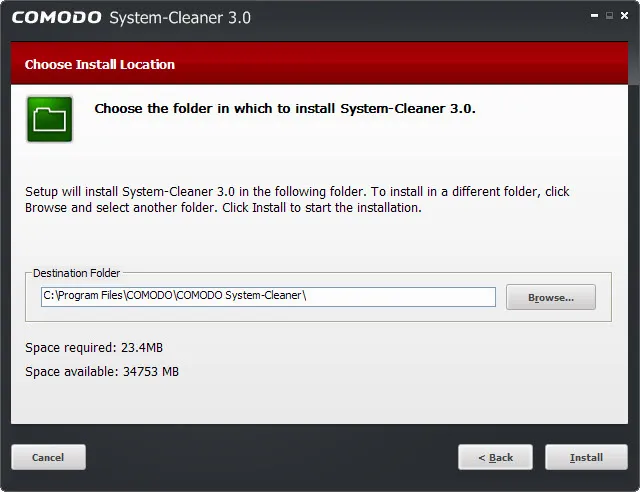The image size is (640, 492).
Task: Click the 'Space available: 34753 MB' text
Action: click(102, 372)
